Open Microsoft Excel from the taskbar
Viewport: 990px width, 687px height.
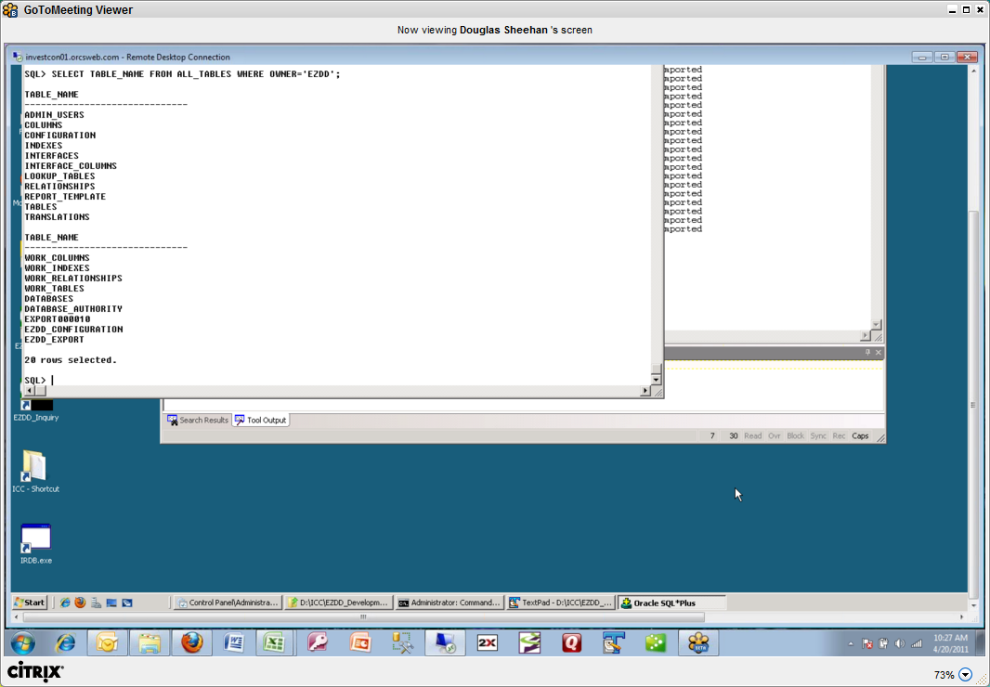coord(275,643)
